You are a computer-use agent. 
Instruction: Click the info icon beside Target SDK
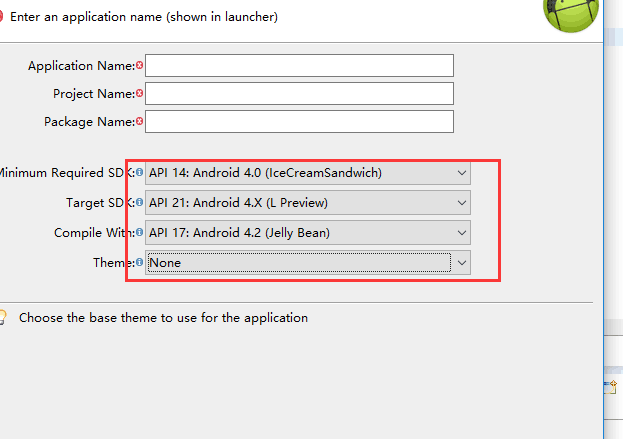[139, 202]
